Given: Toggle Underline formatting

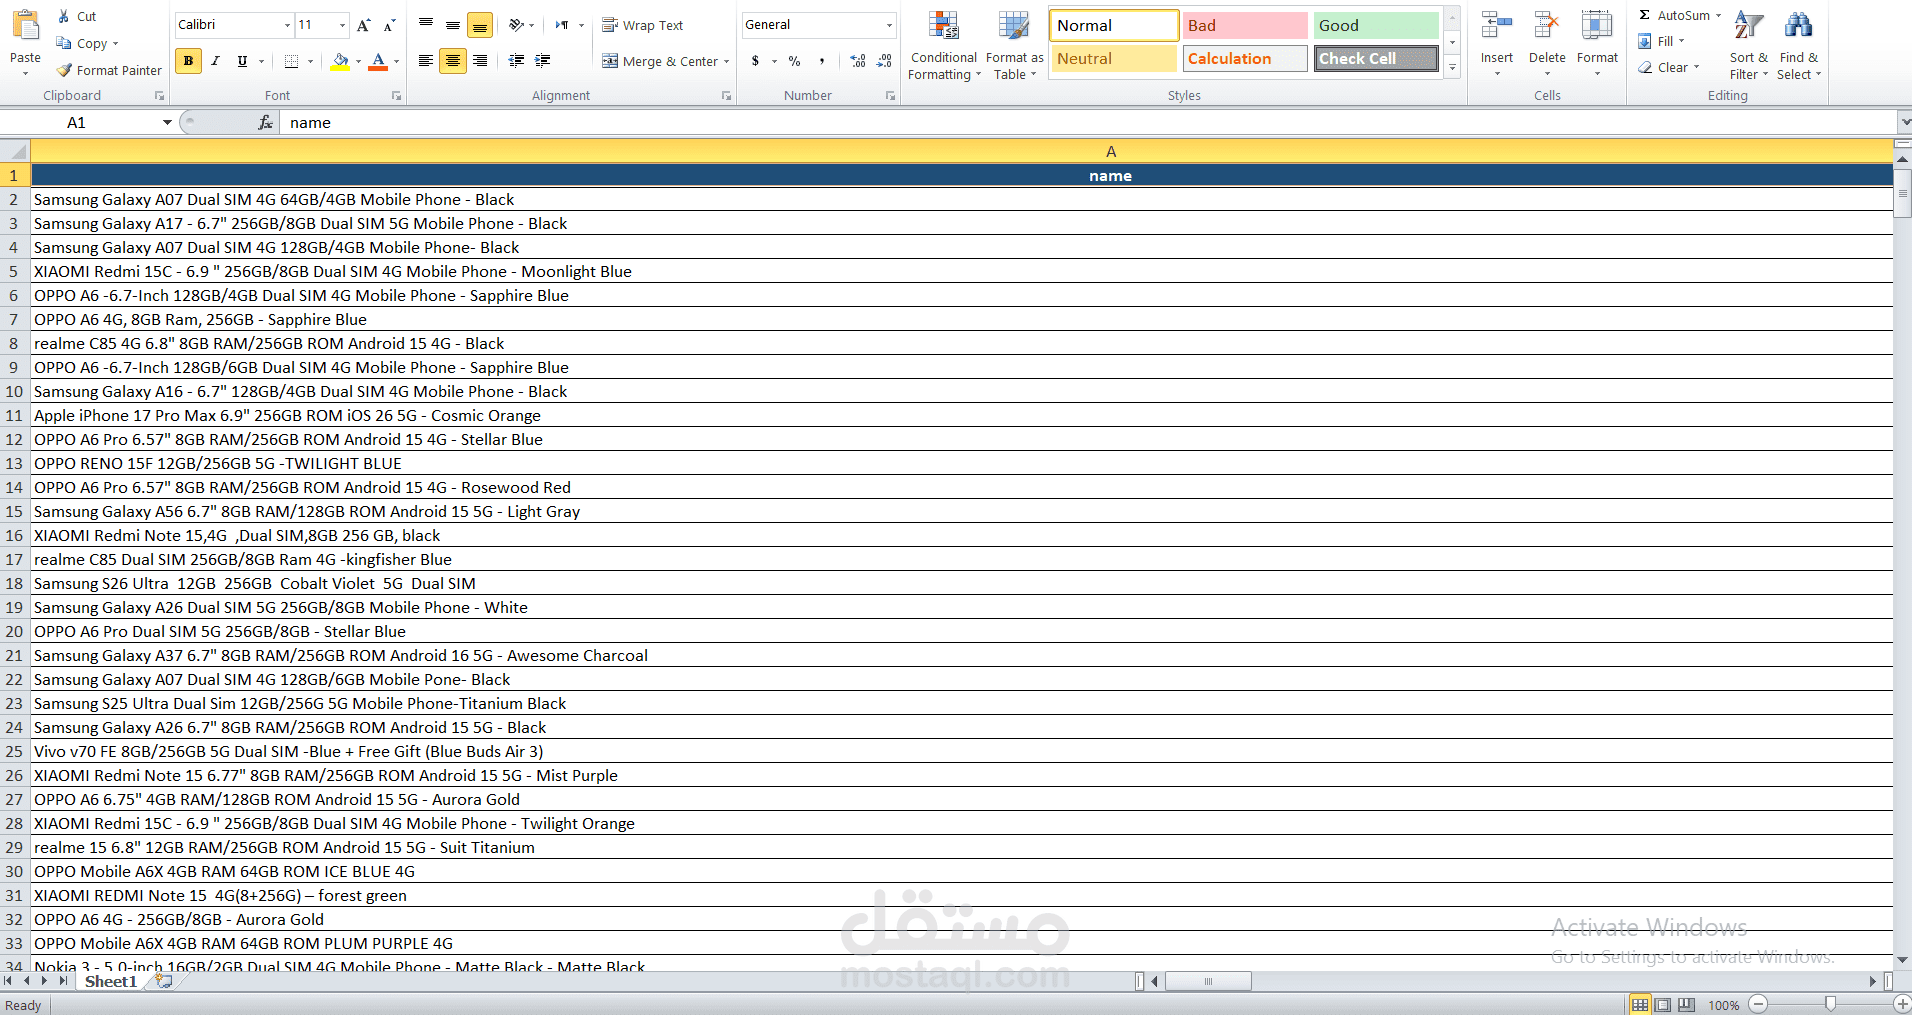Looking at the screenshot, I should click(242, 61).
